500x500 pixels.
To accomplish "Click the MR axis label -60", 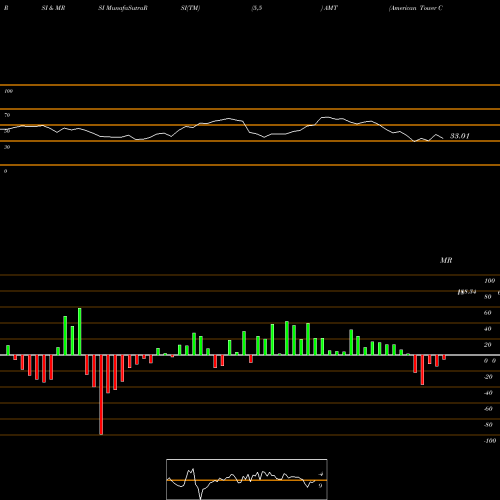I will (488, 409).
